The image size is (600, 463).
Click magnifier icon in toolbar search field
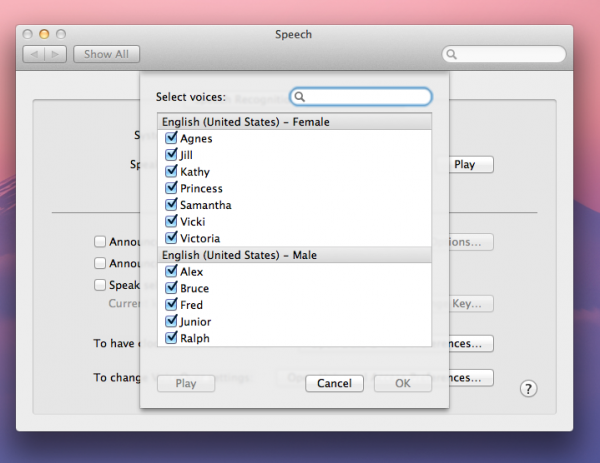coord(453,54)
